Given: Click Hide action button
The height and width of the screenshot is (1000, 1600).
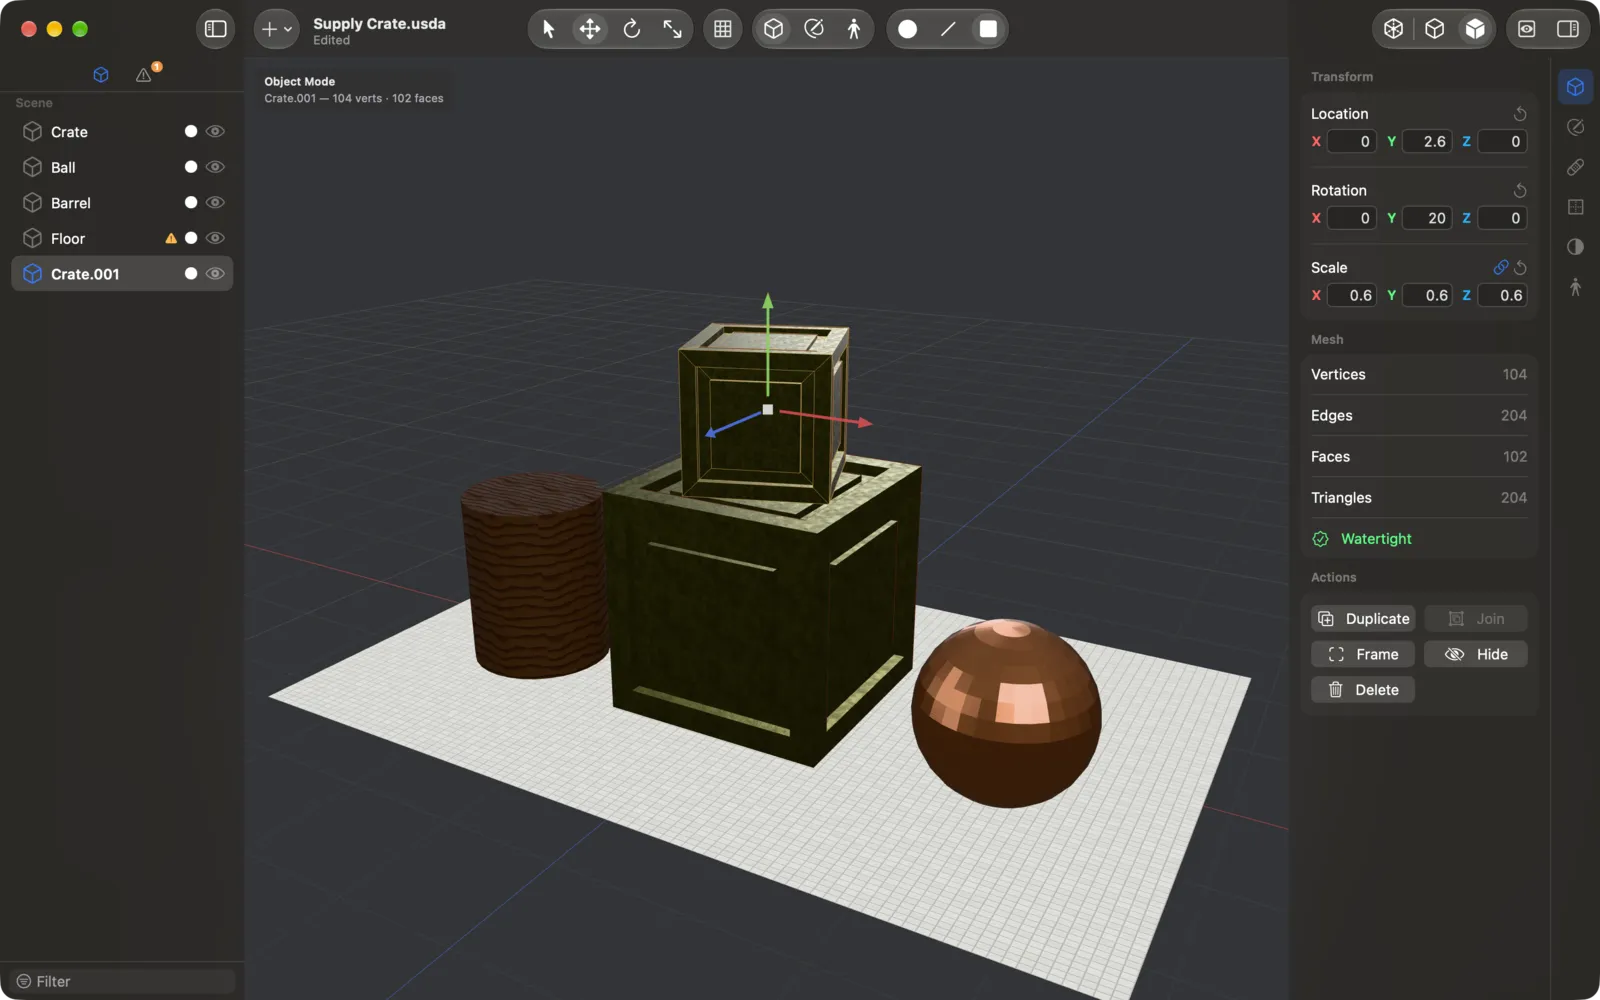Looking at the screenshot, I should click(1476, 654).
